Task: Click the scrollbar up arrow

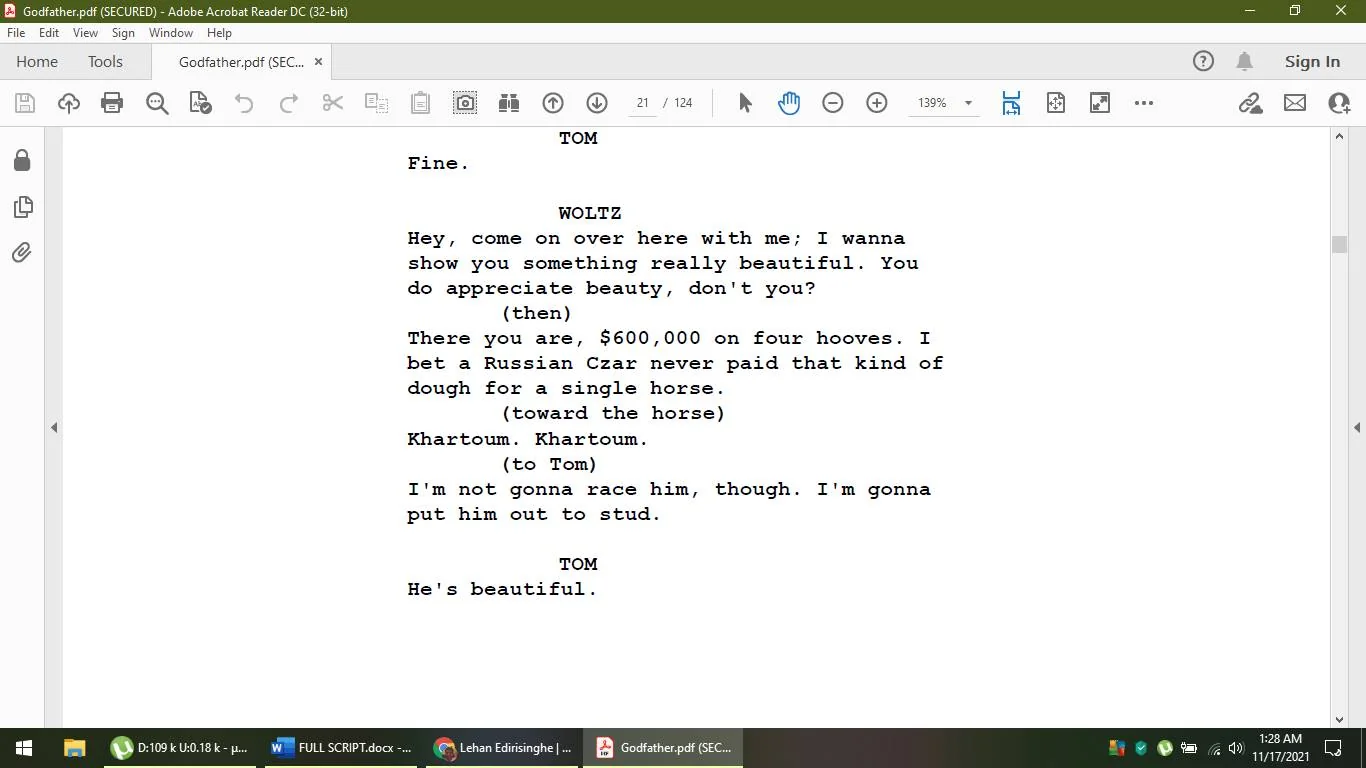Action: 1339,136
